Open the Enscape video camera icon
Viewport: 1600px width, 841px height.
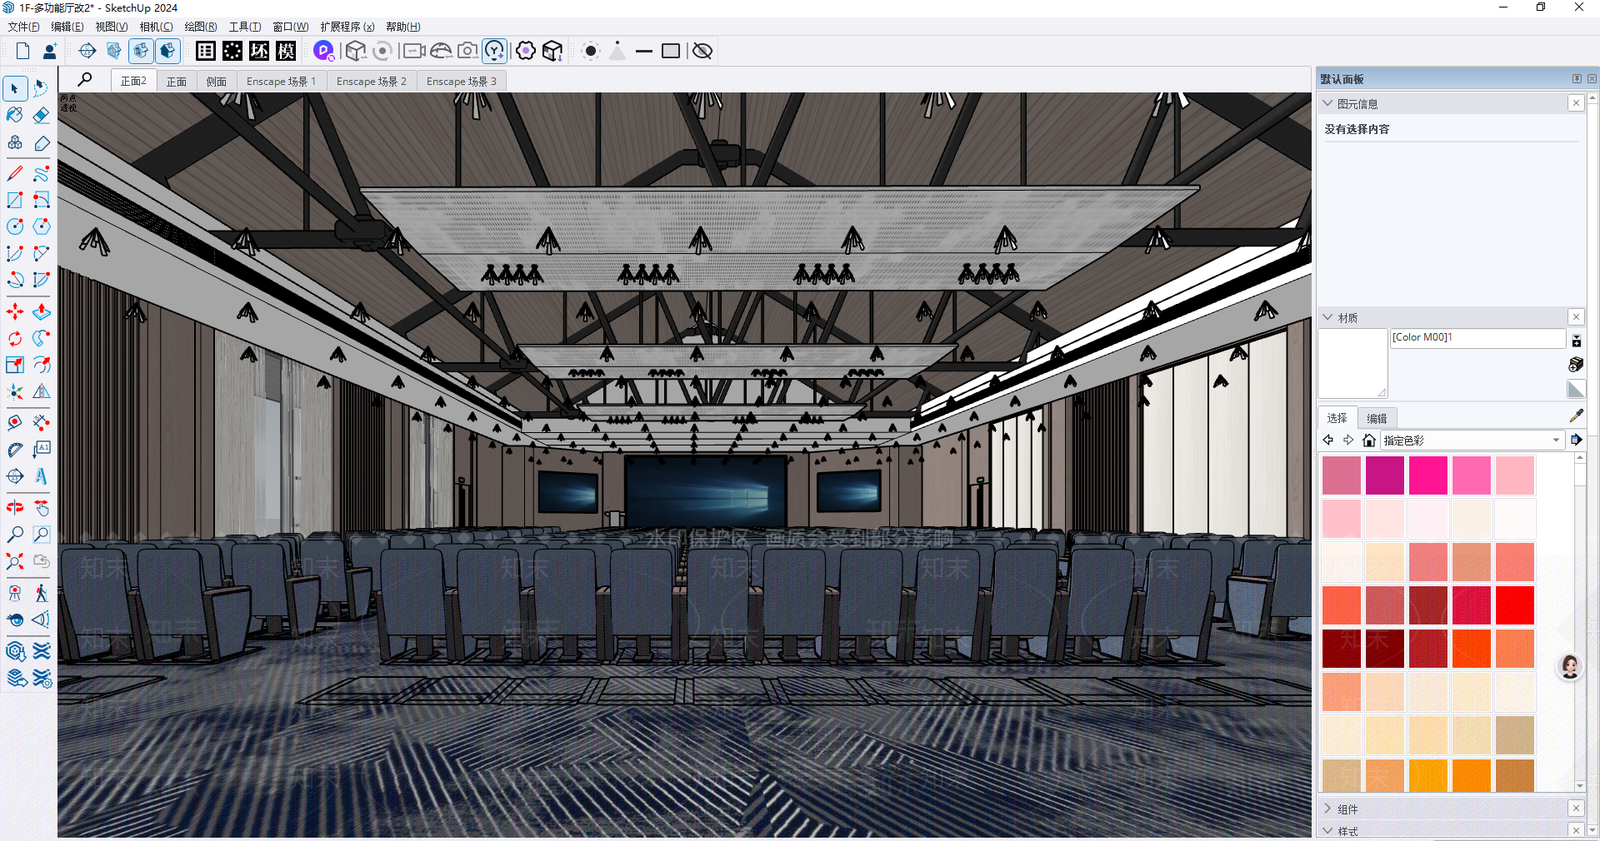413,51
